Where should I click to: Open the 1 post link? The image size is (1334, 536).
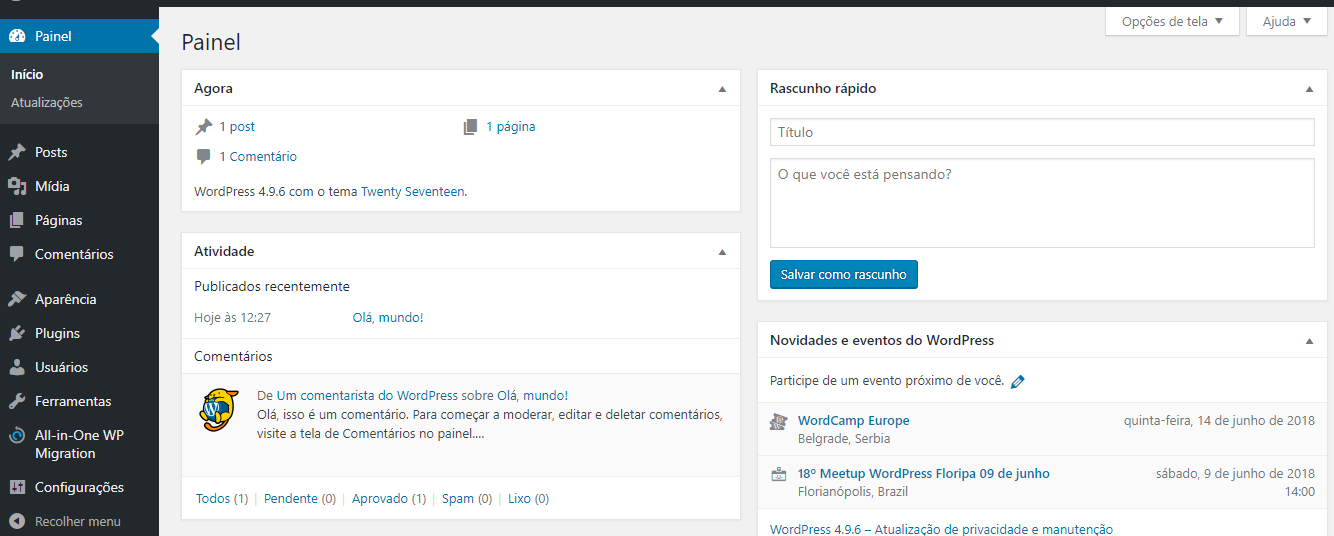click(237, 127)
